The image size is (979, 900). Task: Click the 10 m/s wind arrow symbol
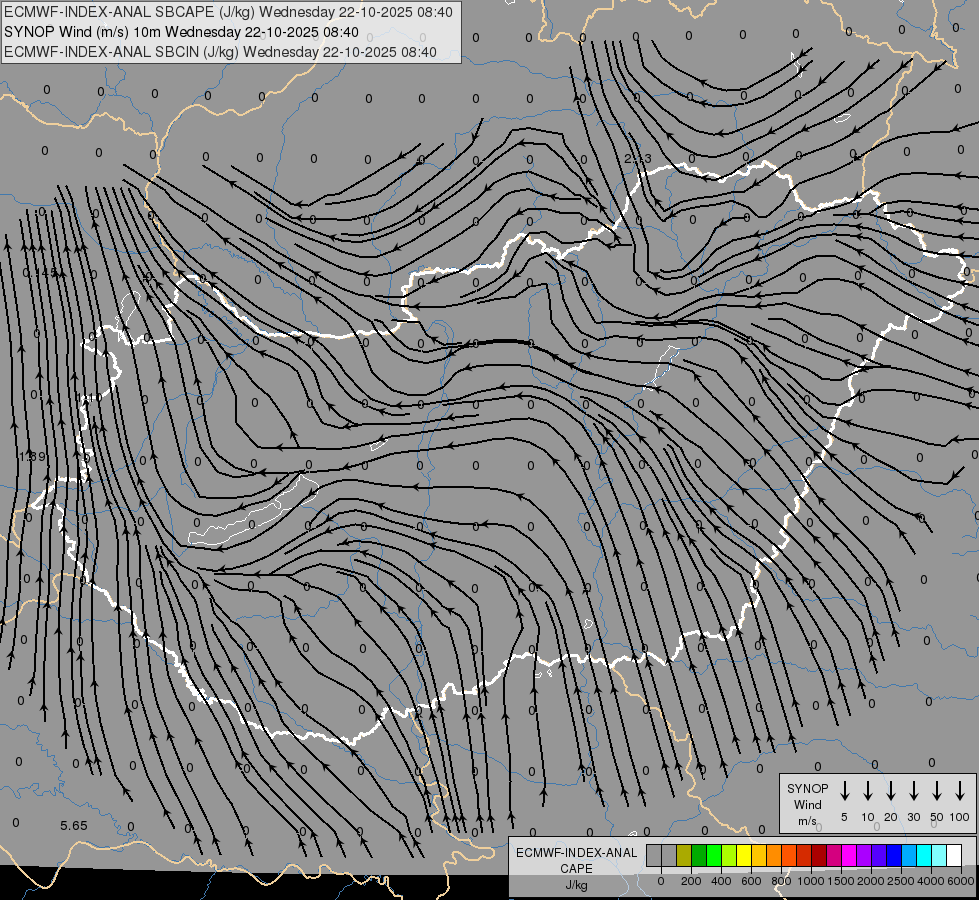[867, 791]
